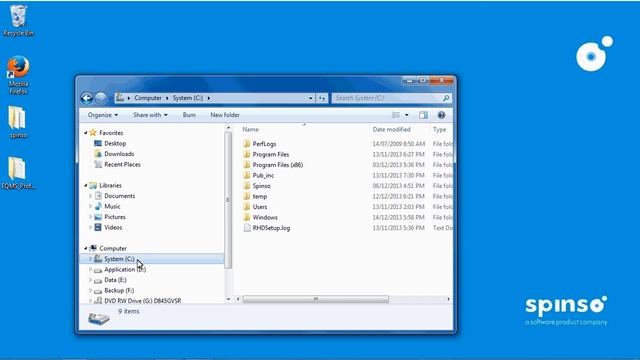Screen dimensions: 640x360
Task: Click Computer in the address breadcrumb
Action: point(148,98)
